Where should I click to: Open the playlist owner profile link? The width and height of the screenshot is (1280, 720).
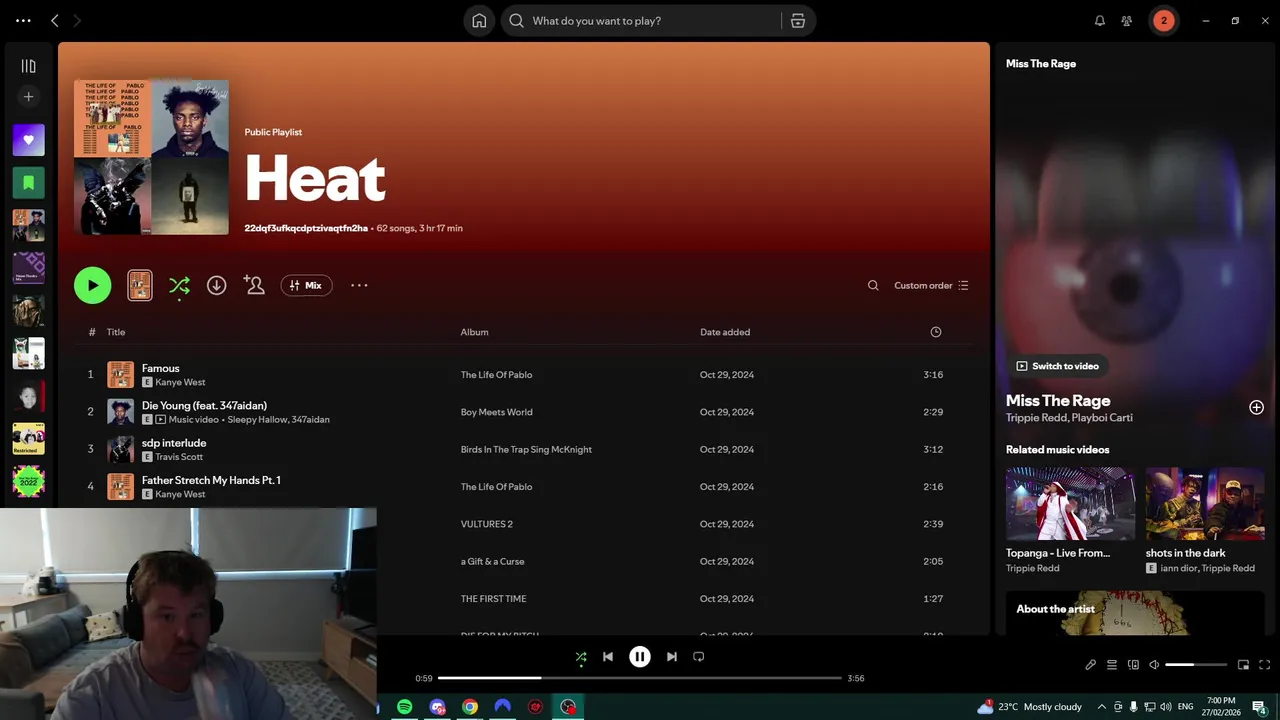pos(306,228)
